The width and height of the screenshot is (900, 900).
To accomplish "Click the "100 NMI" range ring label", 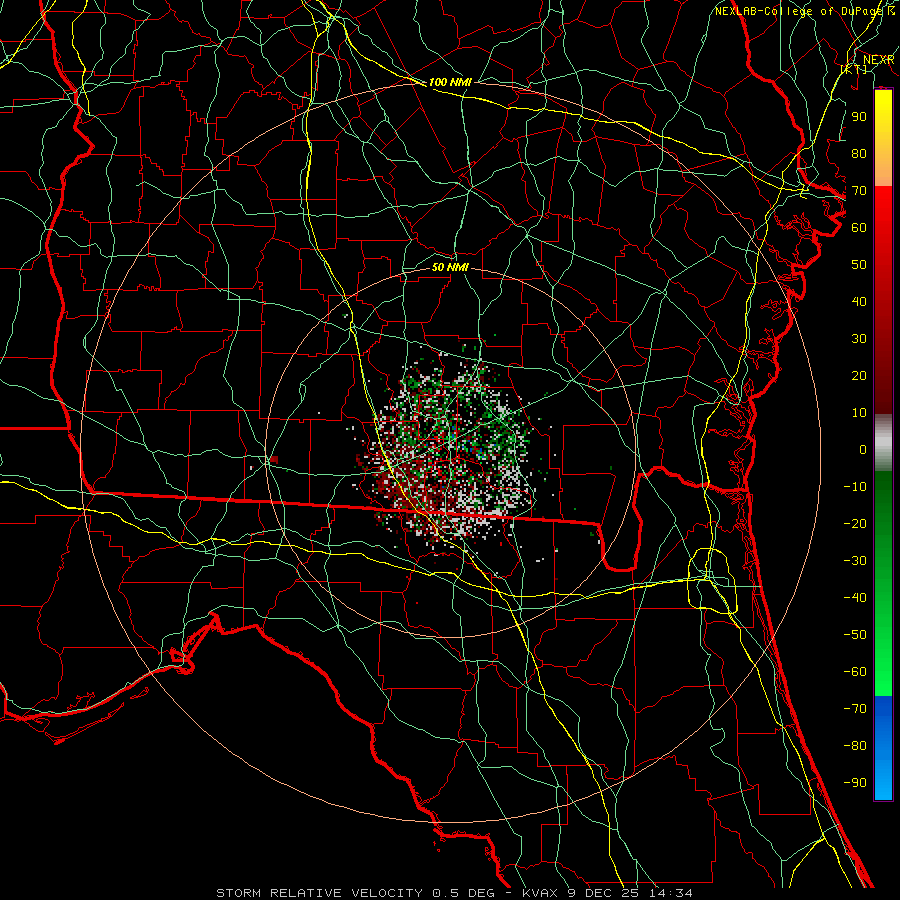I will [x=450, y=82].
